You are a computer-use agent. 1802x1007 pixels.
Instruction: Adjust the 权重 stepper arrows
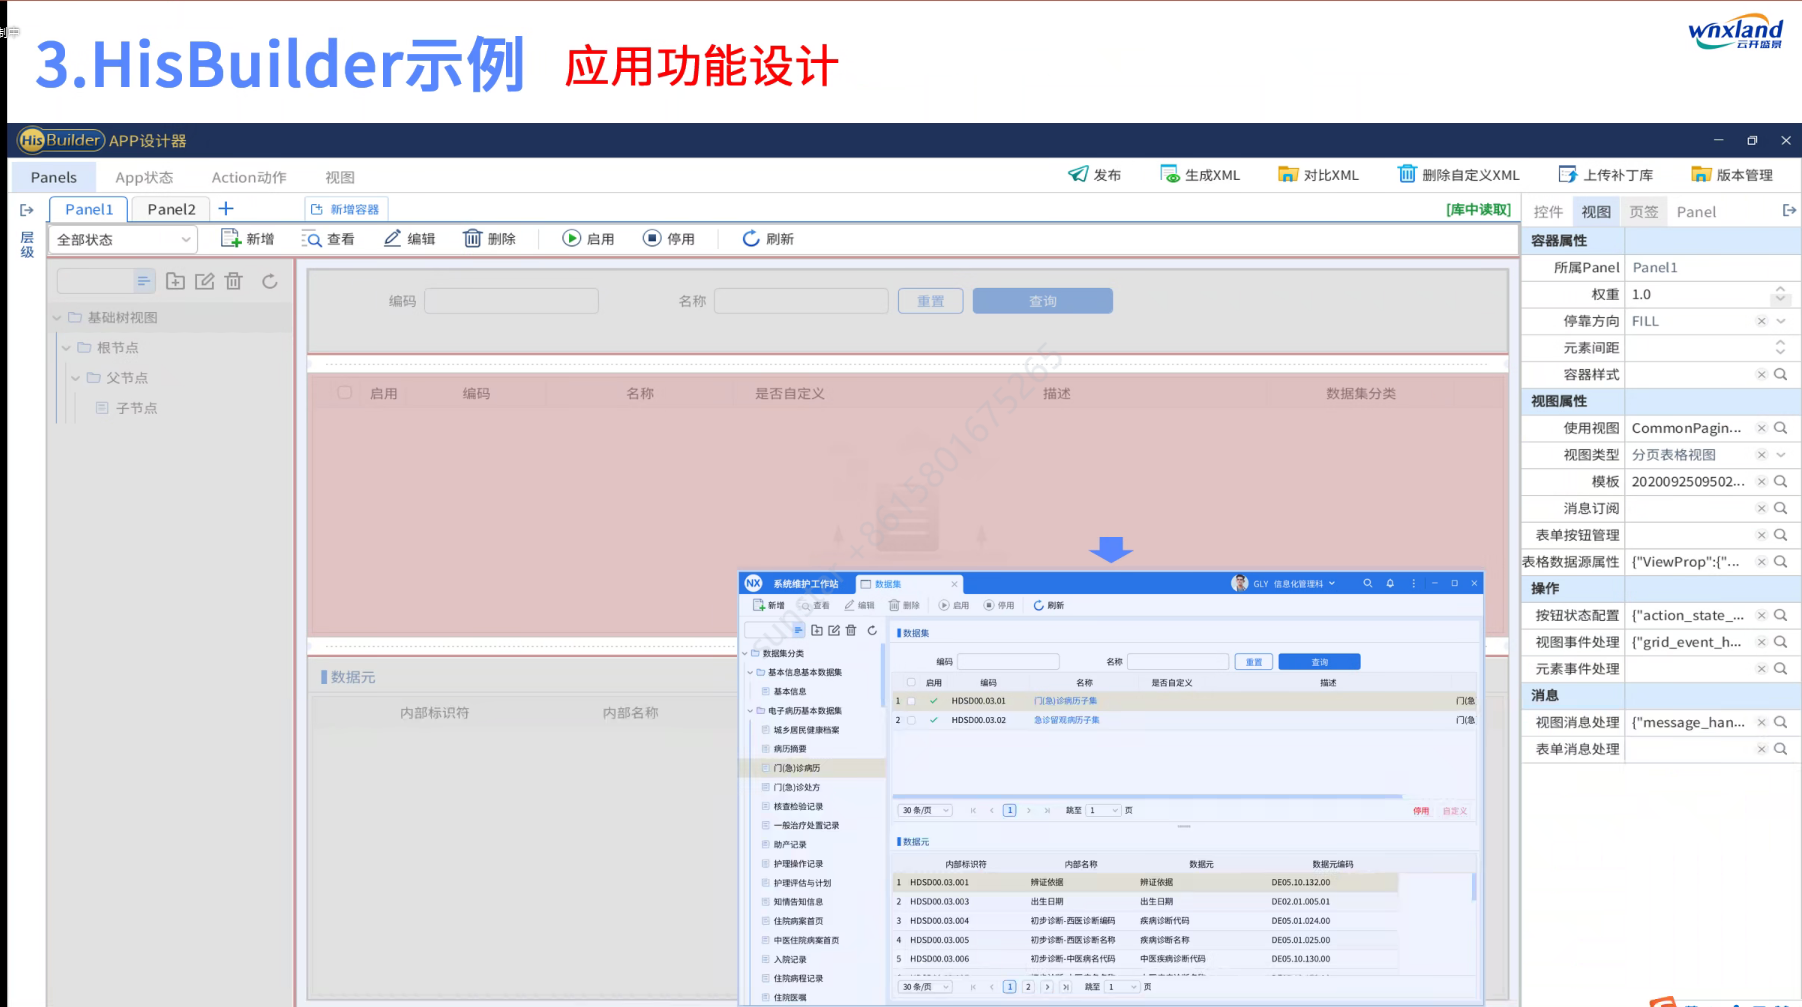1780,294
